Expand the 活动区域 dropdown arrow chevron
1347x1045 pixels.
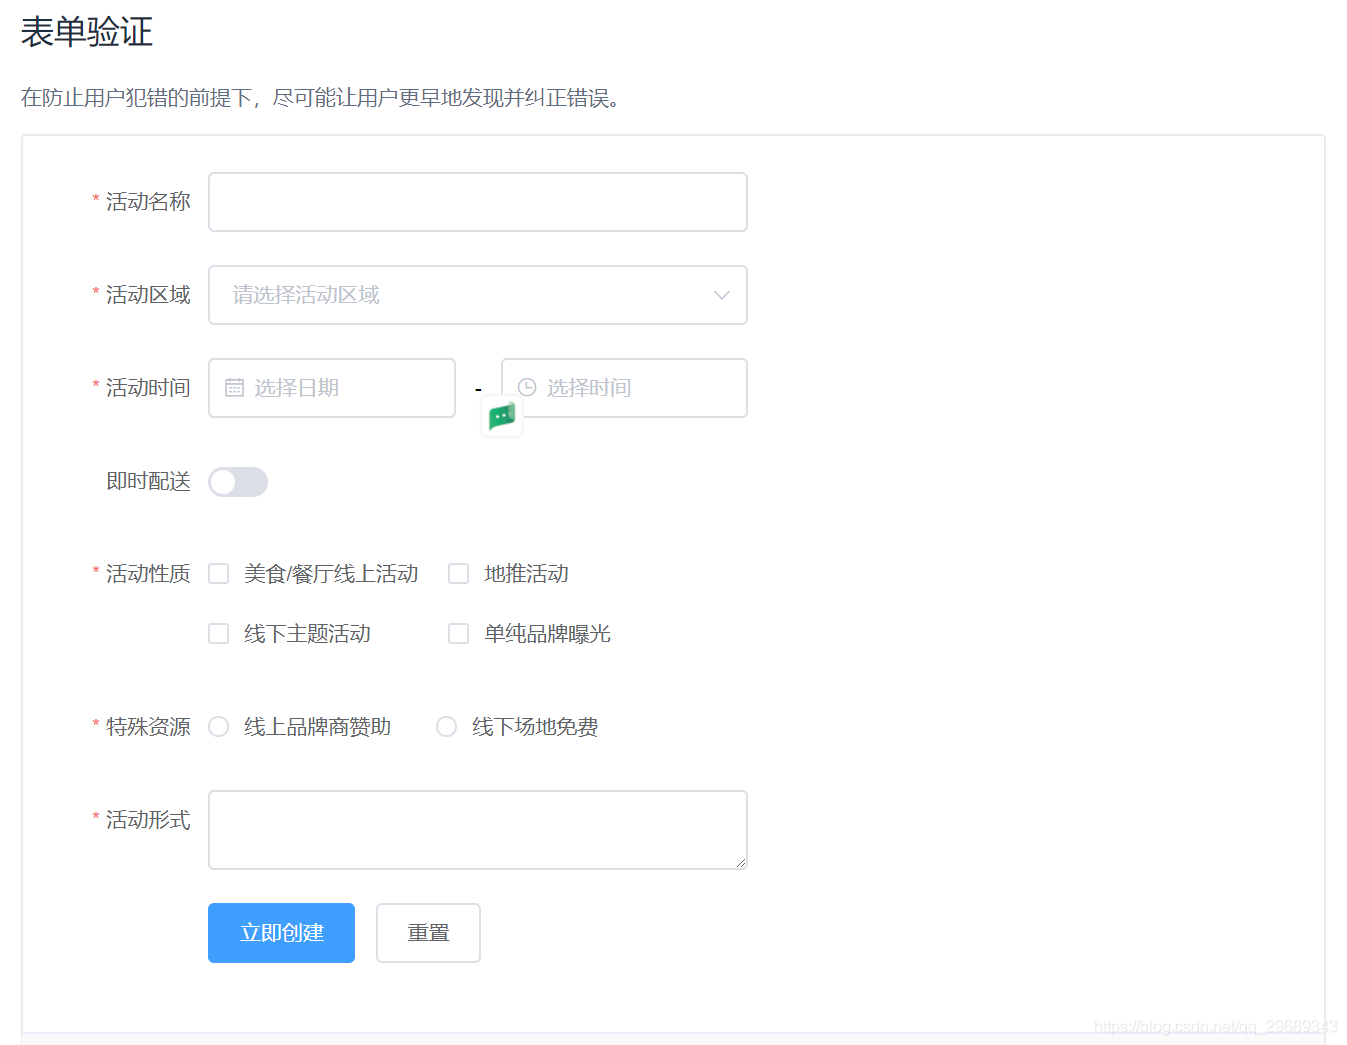(721, 295)
